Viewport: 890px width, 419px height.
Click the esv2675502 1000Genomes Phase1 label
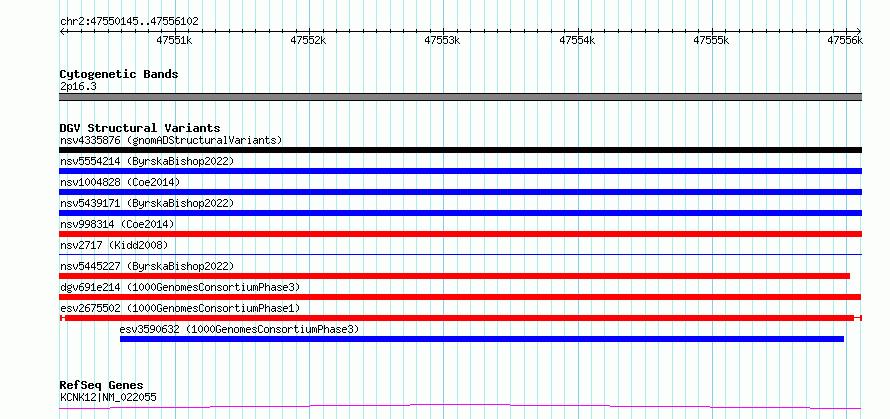coord(180,308)
